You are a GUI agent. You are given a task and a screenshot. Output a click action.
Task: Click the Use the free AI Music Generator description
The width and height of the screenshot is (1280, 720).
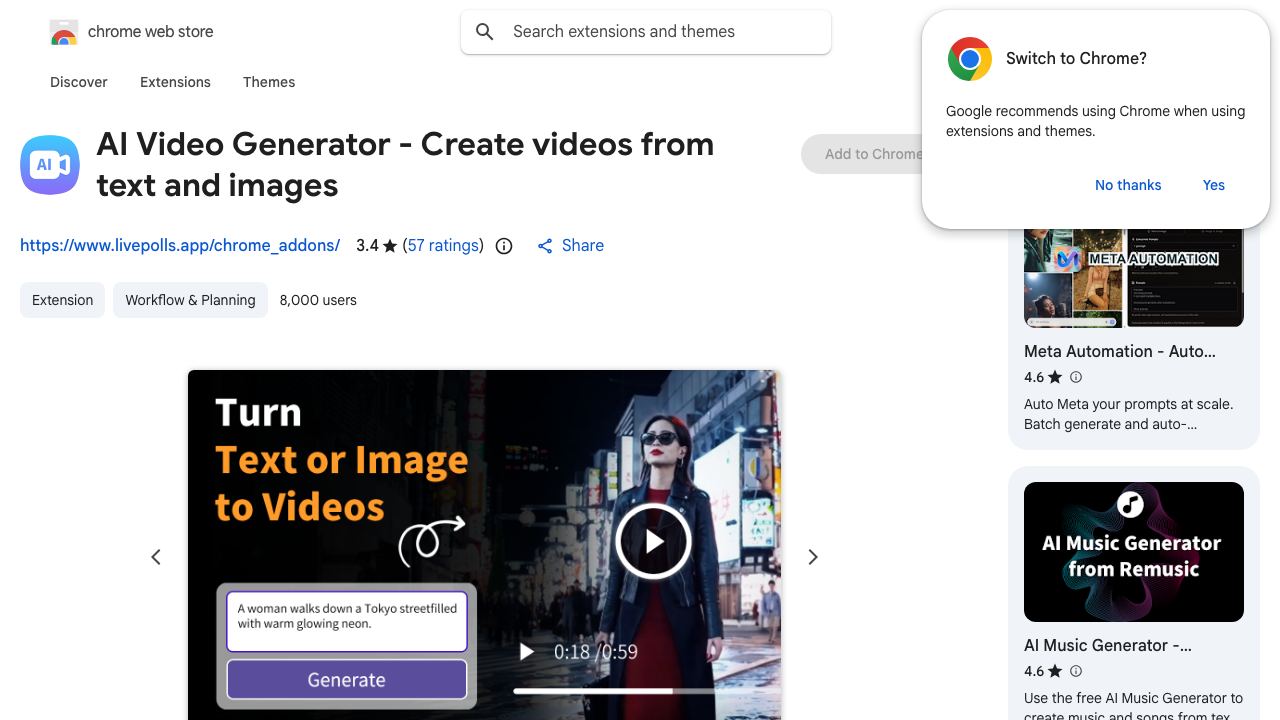(1134, 706)
